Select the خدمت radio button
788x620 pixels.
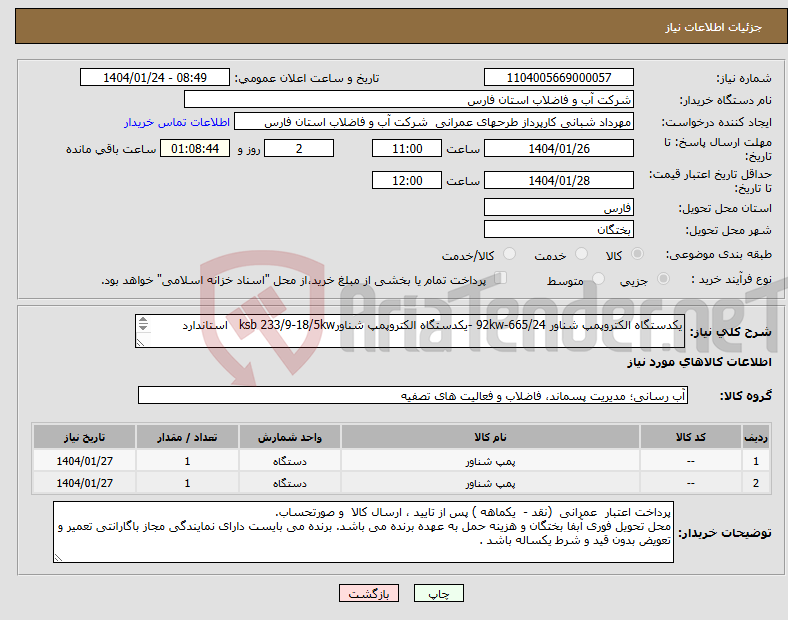pos(581,254)
